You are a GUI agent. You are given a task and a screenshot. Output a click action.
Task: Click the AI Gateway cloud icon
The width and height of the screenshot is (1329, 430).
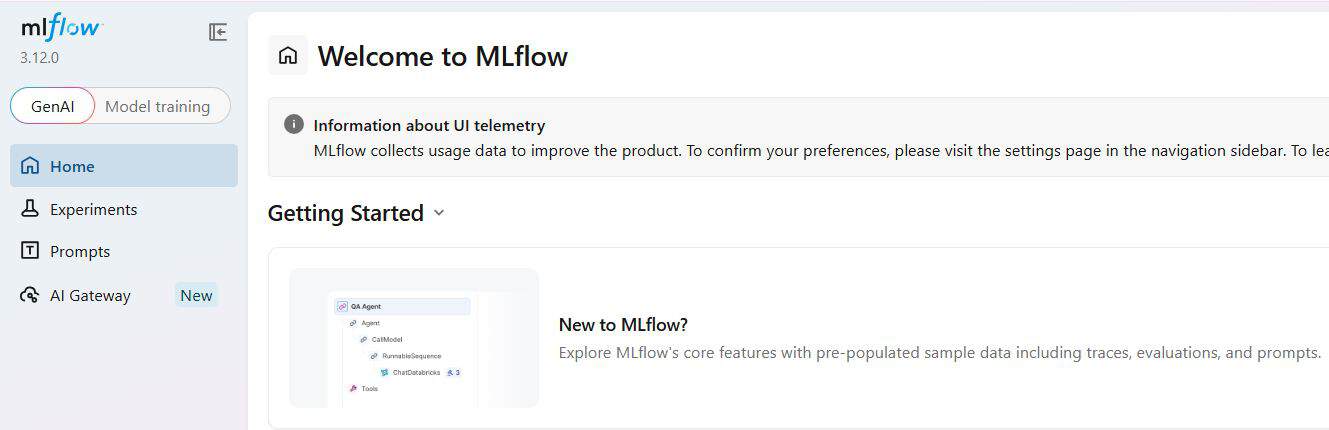point(30,295)
